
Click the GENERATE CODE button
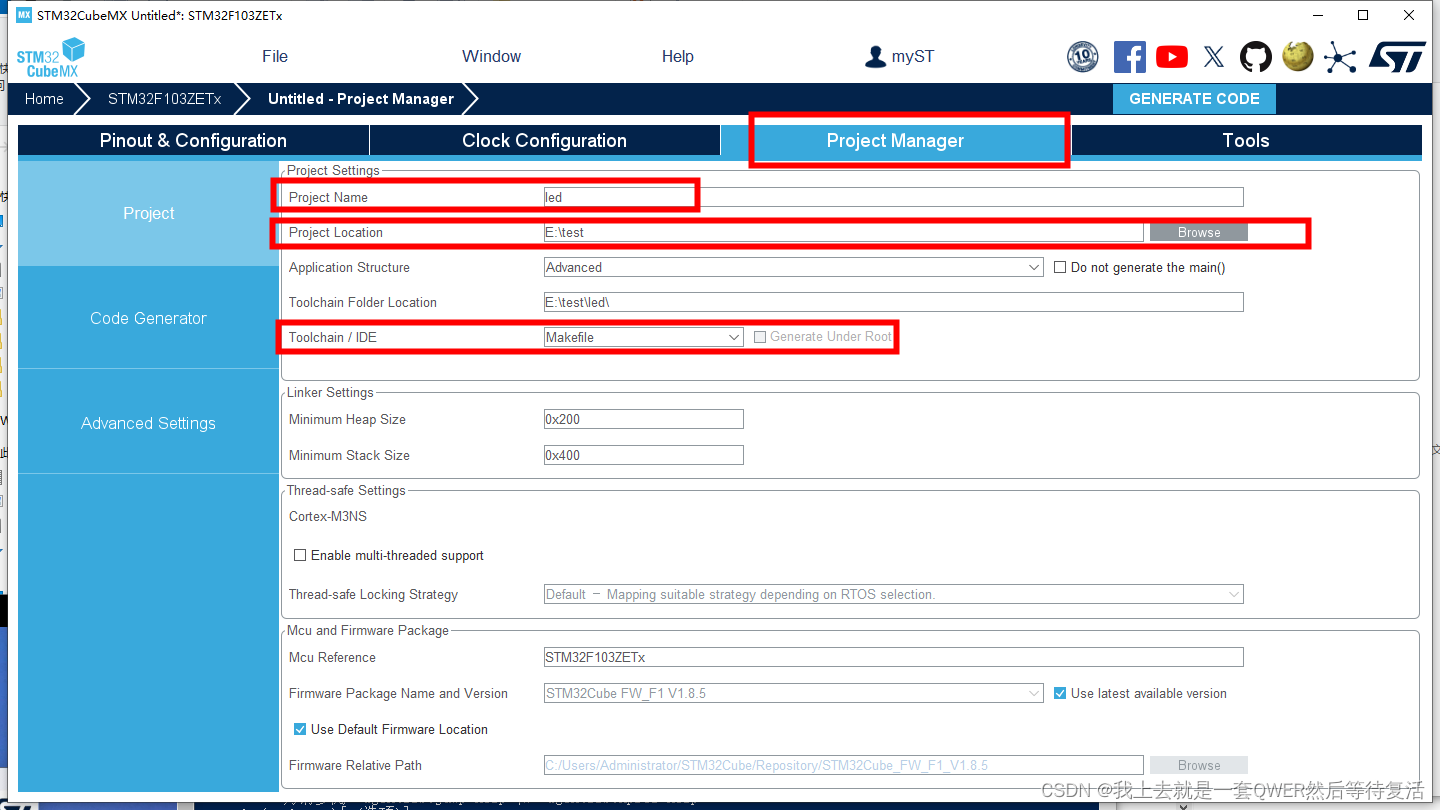click(x=1194, y=99)
